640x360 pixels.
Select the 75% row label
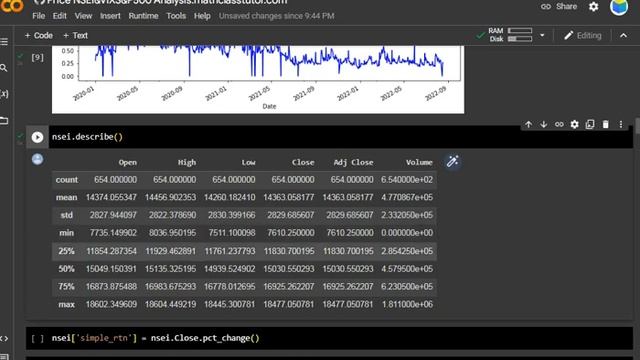coord(67,287)
